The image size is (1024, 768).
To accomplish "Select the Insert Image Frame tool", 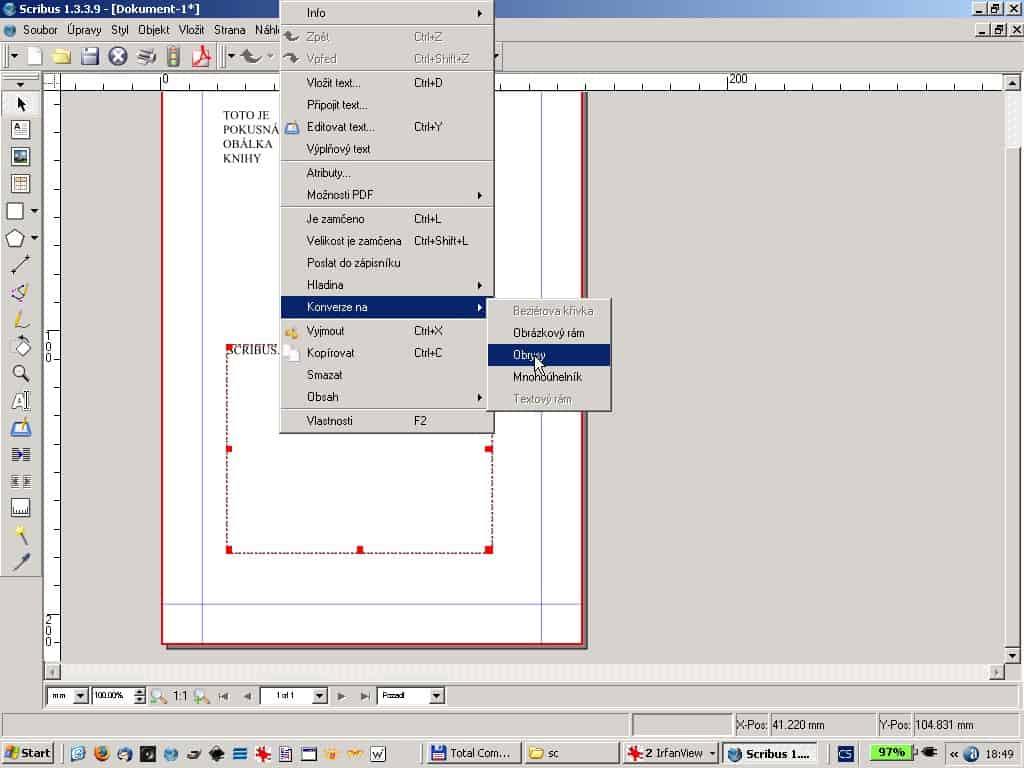I will [x=20, y=157].
